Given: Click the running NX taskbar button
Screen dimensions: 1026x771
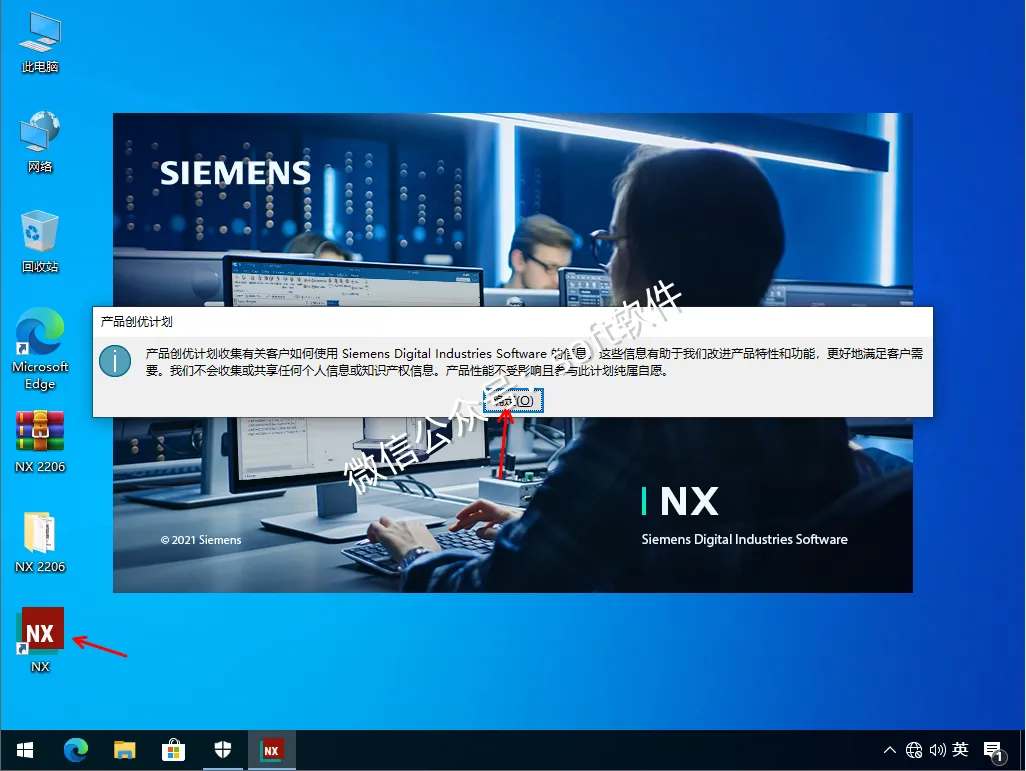Looking at the screenshot, I should (x=272, y=750).
